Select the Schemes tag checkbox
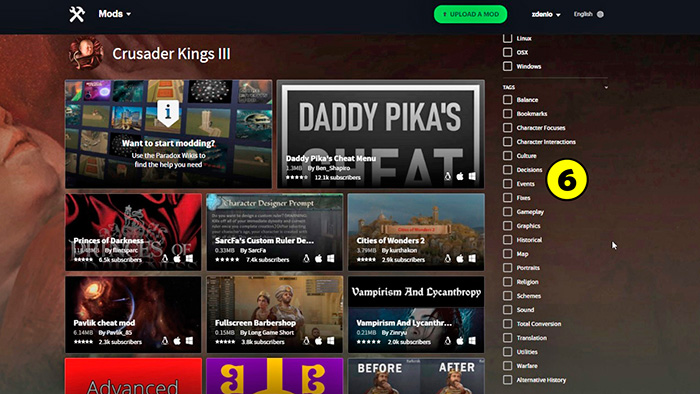This screenshot has height=394, width=700. 508,295
